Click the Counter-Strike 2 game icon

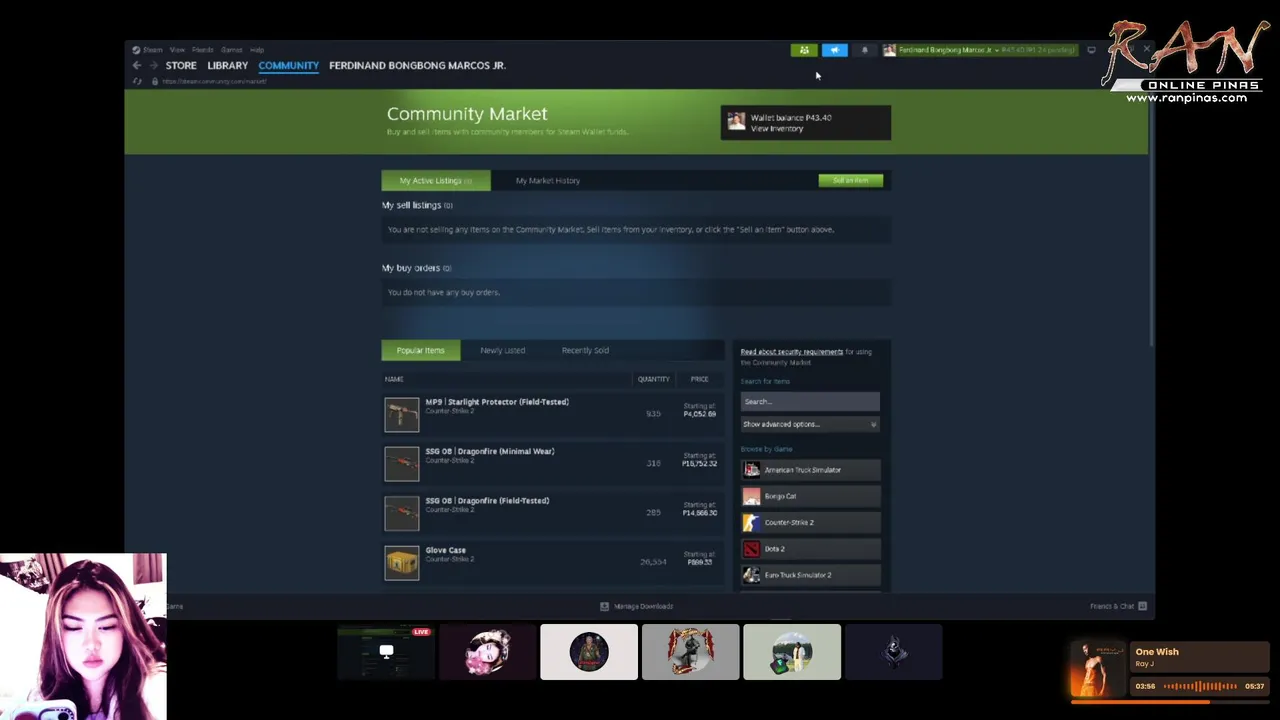[x=752, y=522]
